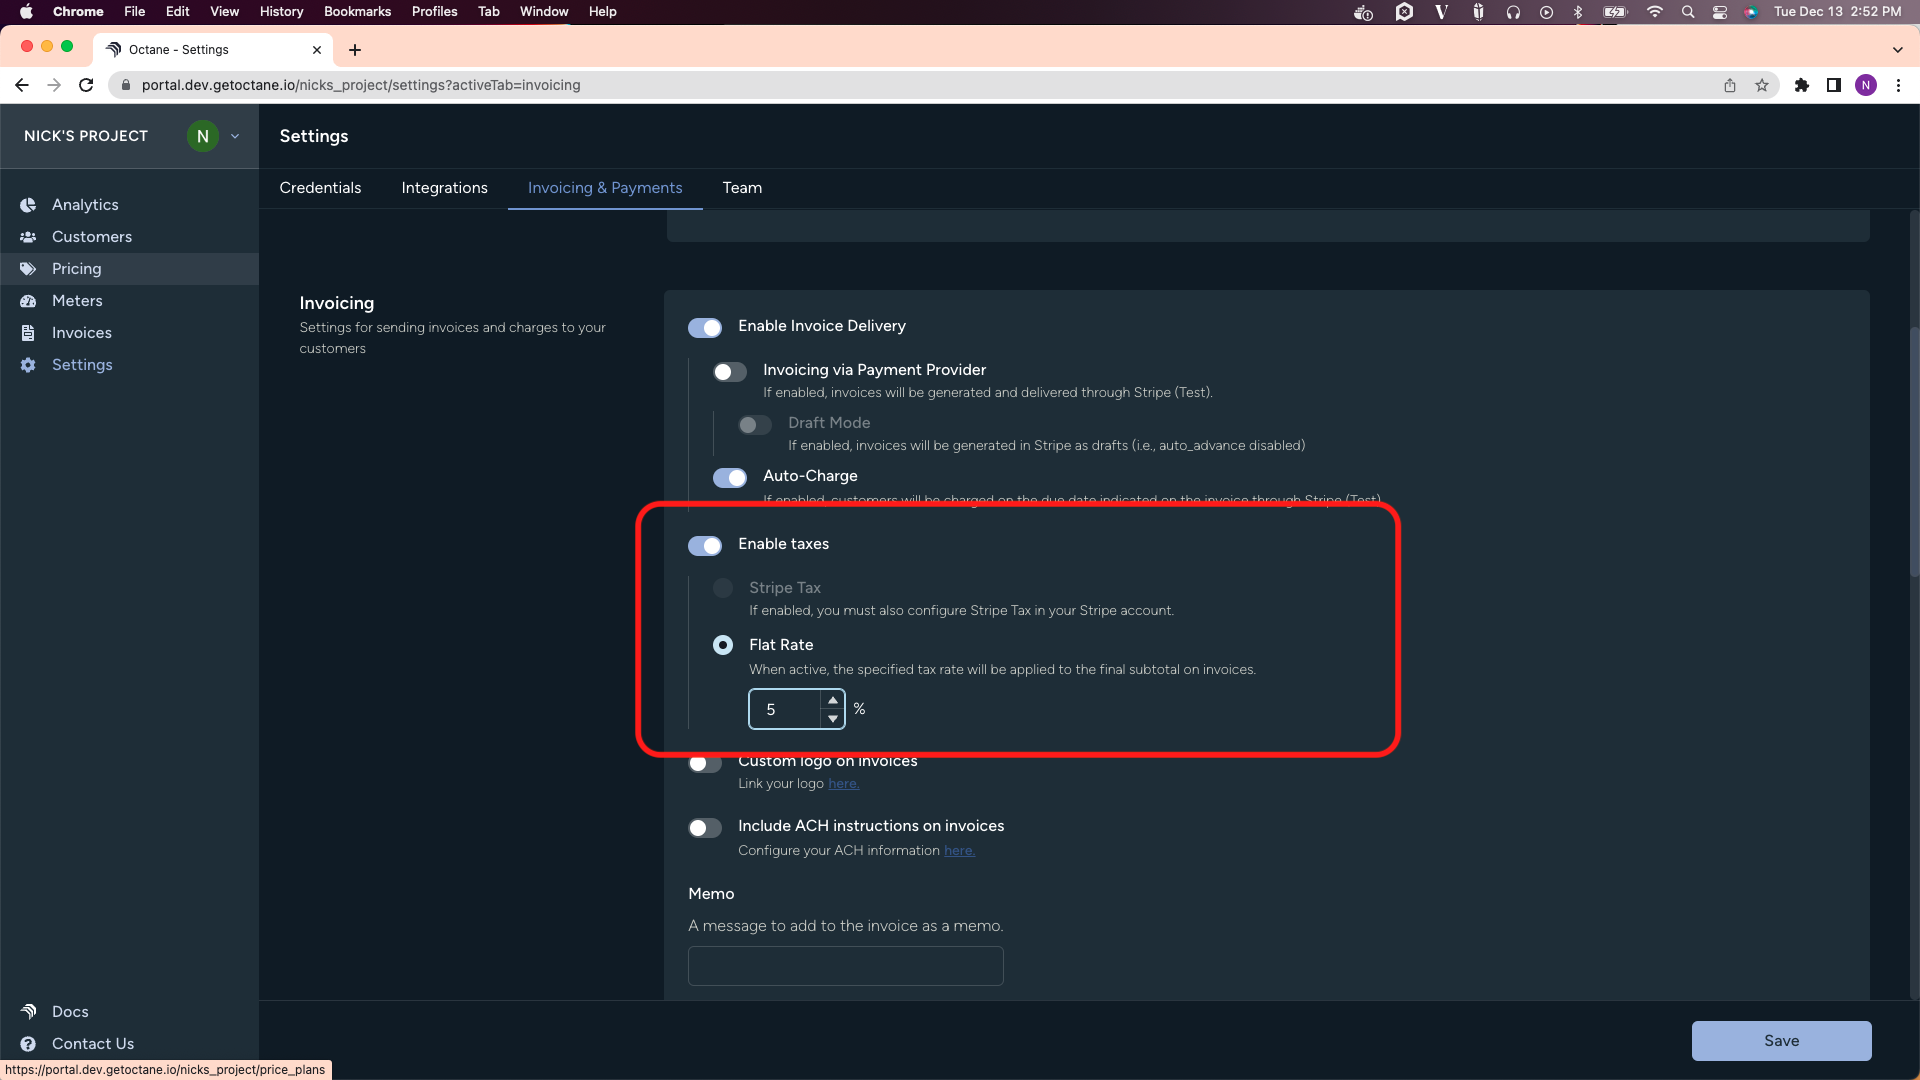Click the Customers people icon

28,237
